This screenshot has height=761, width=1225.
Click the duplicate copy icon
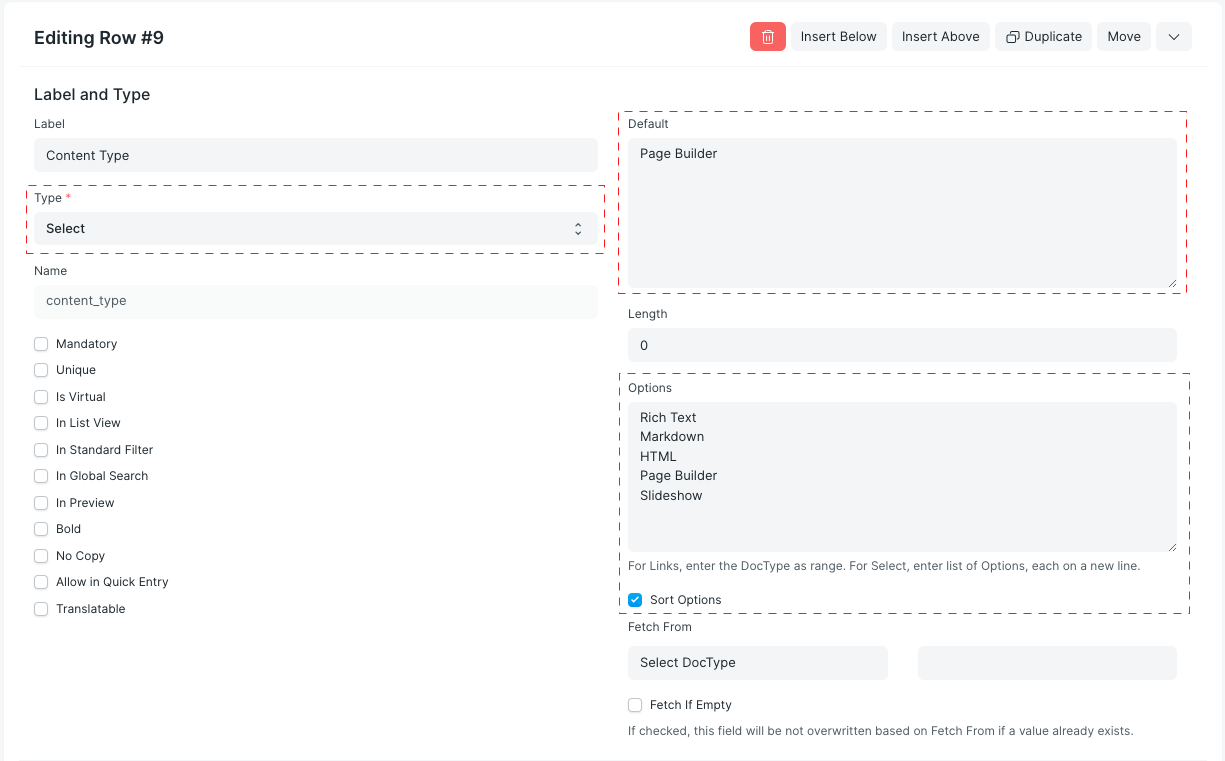coord(1012,36)
